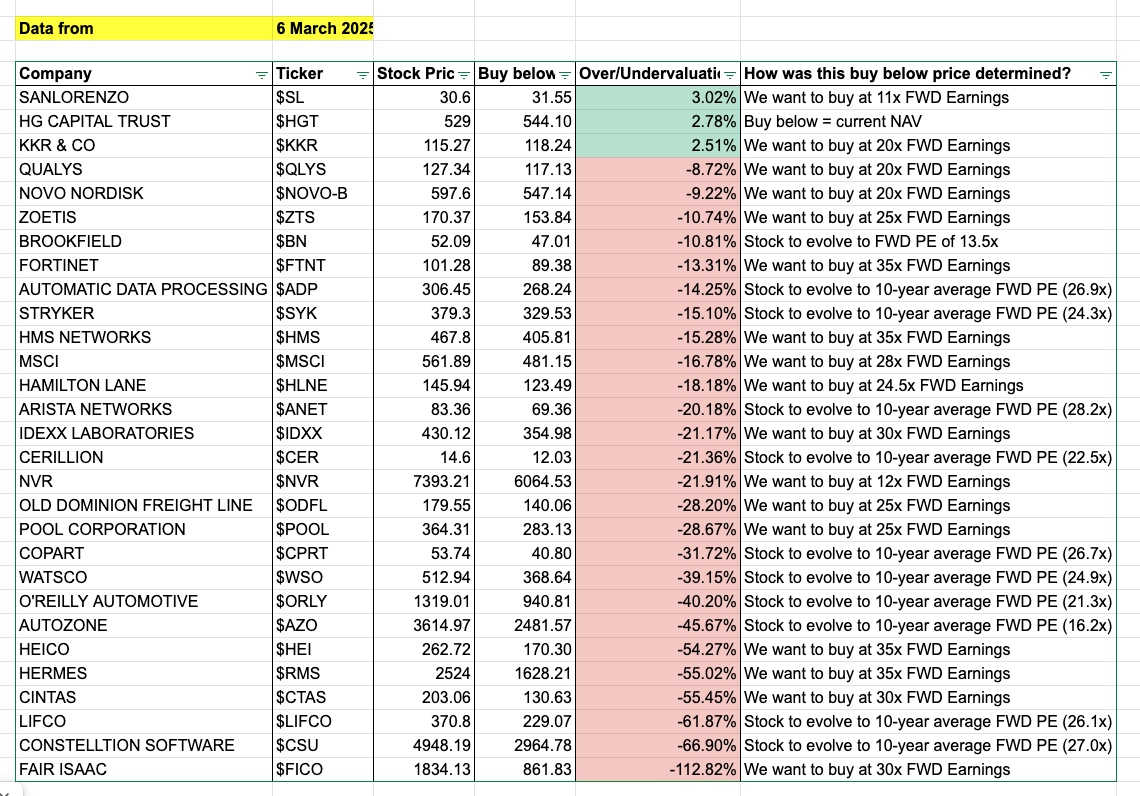Open filter for buy below price determination column
Viewport: 1140px width, 796px height.
click(x=1105, y=74)
